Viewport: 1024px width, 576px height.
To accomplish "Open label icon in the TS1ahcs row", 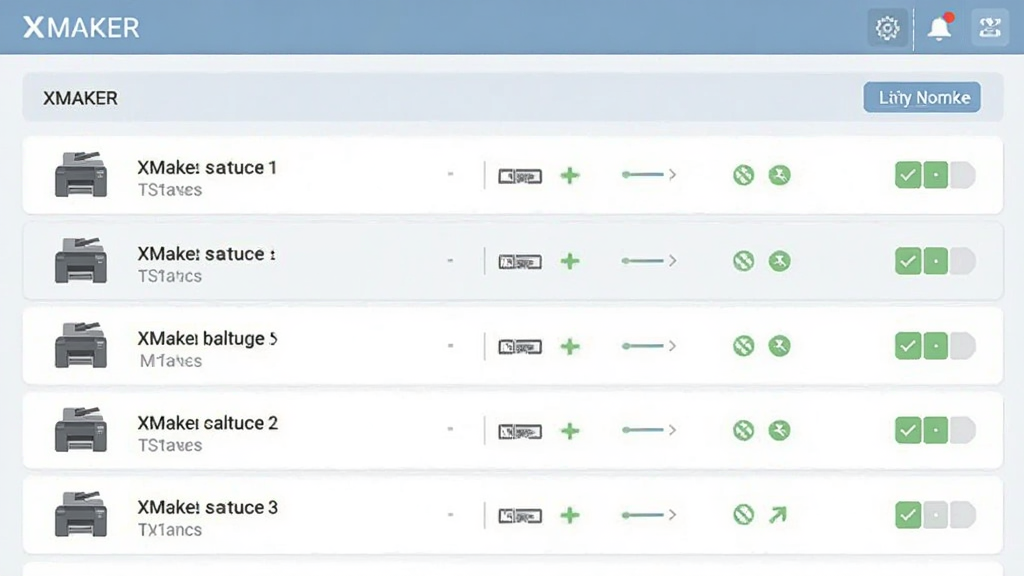I will point(520,262).
